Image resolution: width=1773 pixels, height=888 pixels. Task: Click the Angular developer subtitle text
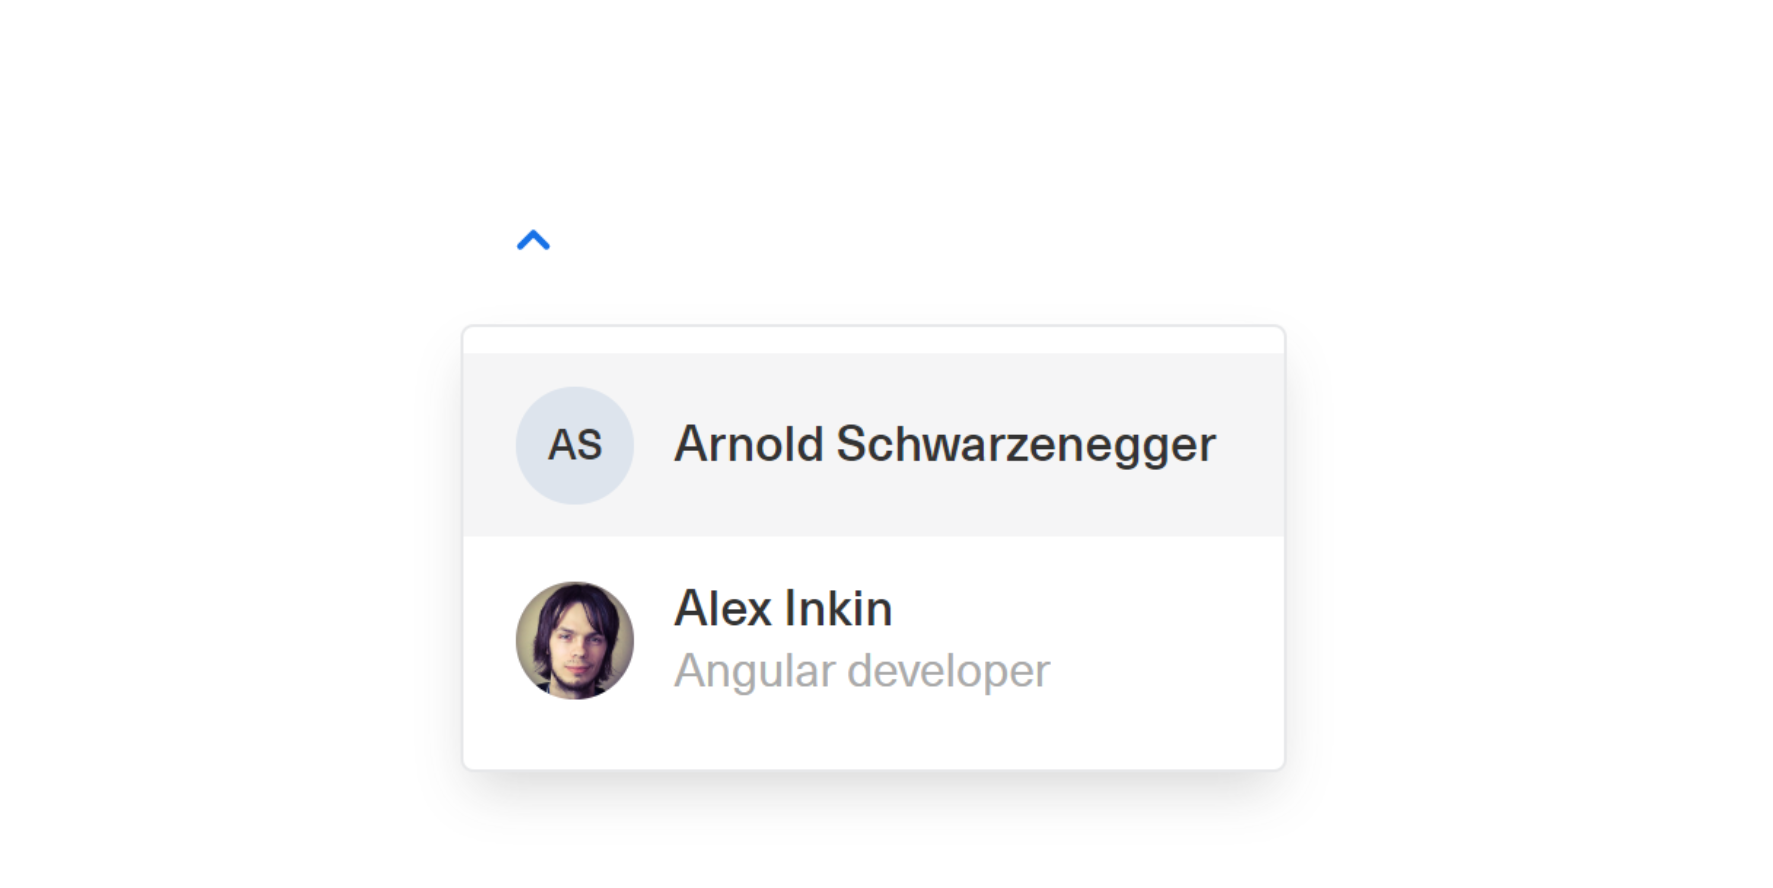click(862, 670)
